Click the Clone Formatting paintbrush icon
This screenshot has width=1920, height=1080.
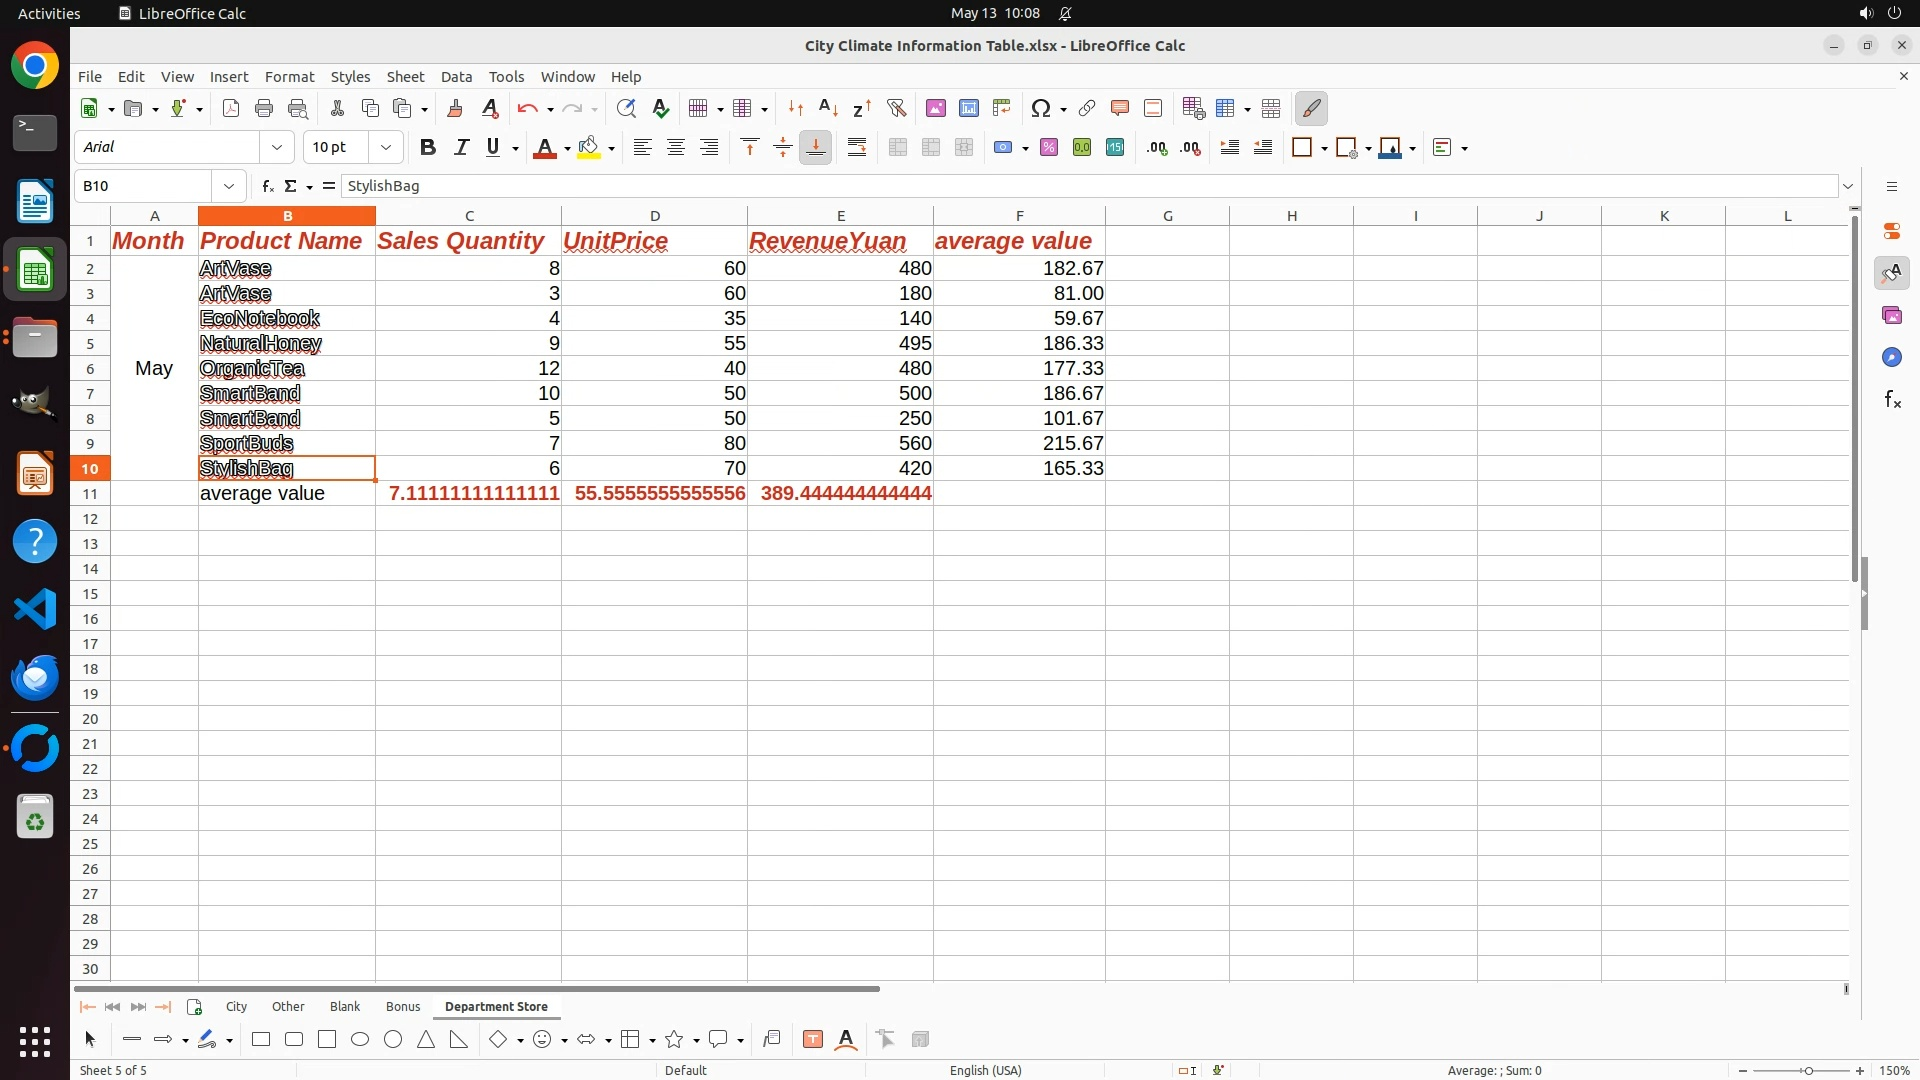pyautogui.click(x=455, y=108)
